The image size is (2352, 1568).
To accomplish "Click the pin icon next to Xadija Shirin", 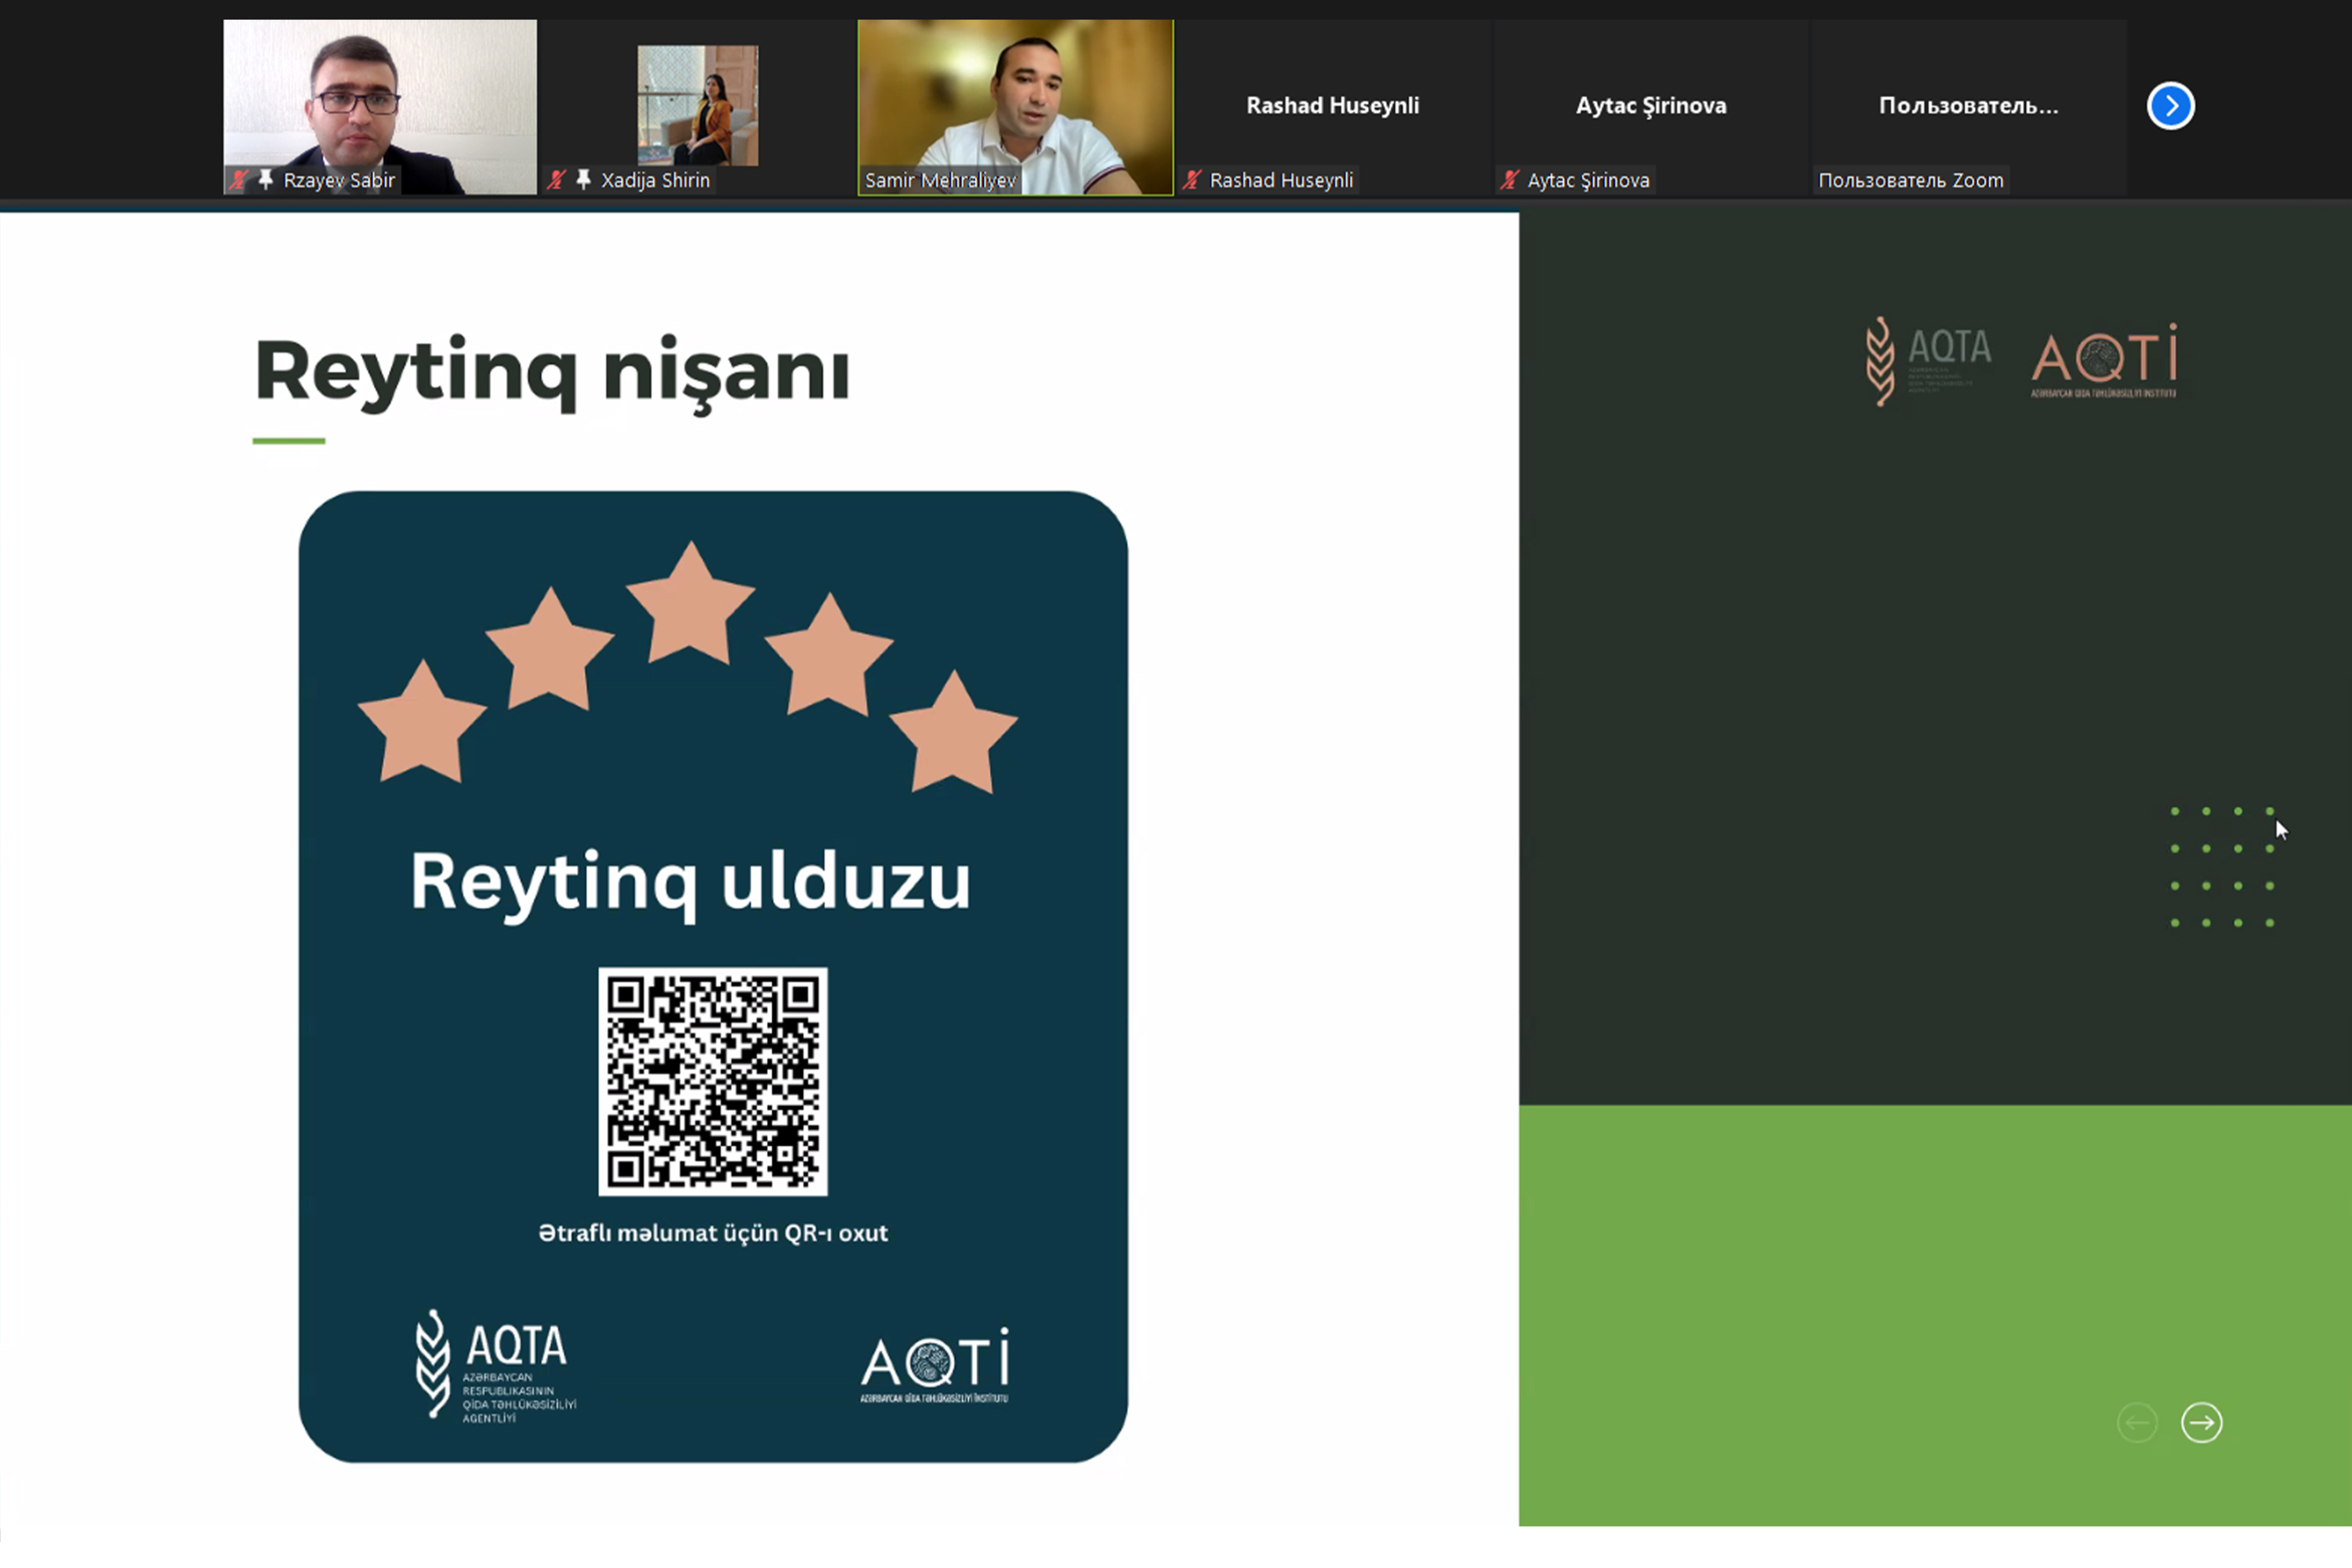I will coord(583,180).
